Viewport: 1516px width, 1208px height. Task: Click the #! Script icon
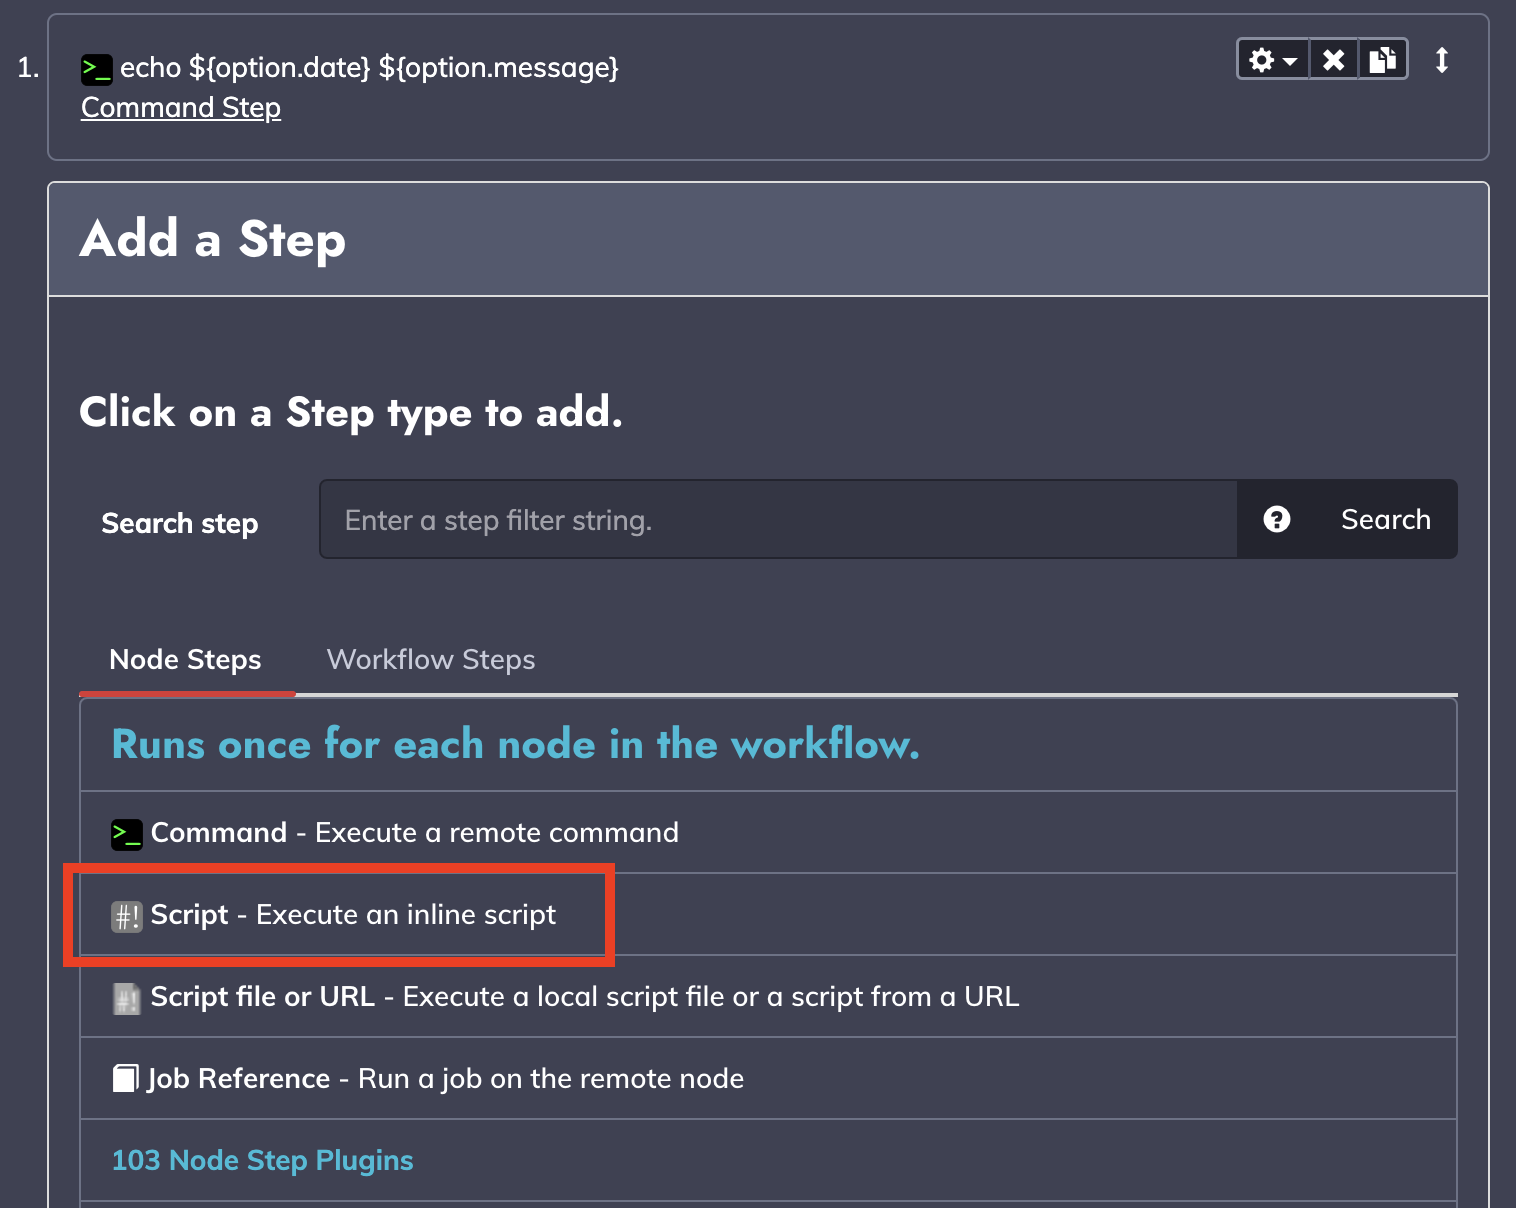click(x=127, y=915)
